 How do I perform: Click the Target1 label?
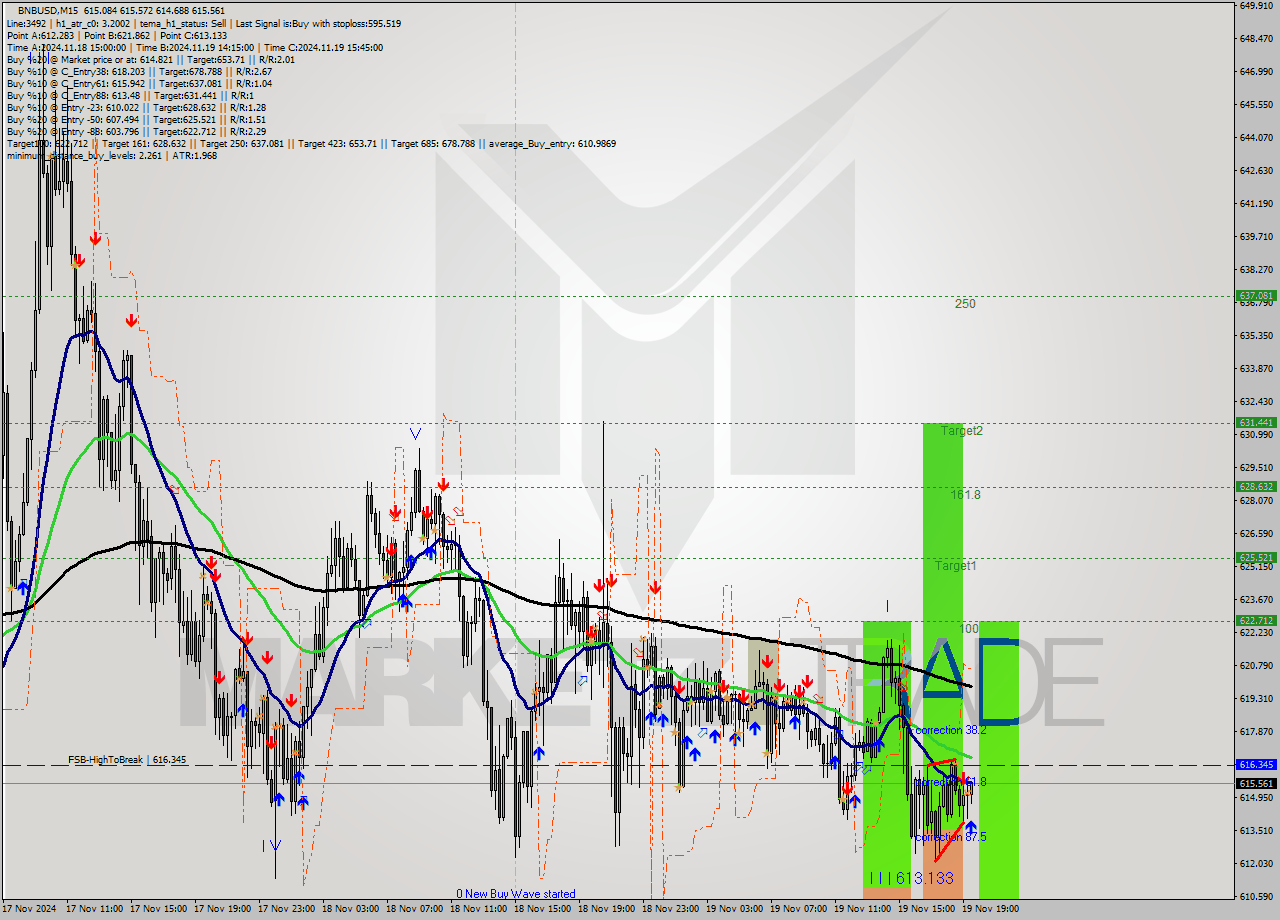(x=956, y=566)
